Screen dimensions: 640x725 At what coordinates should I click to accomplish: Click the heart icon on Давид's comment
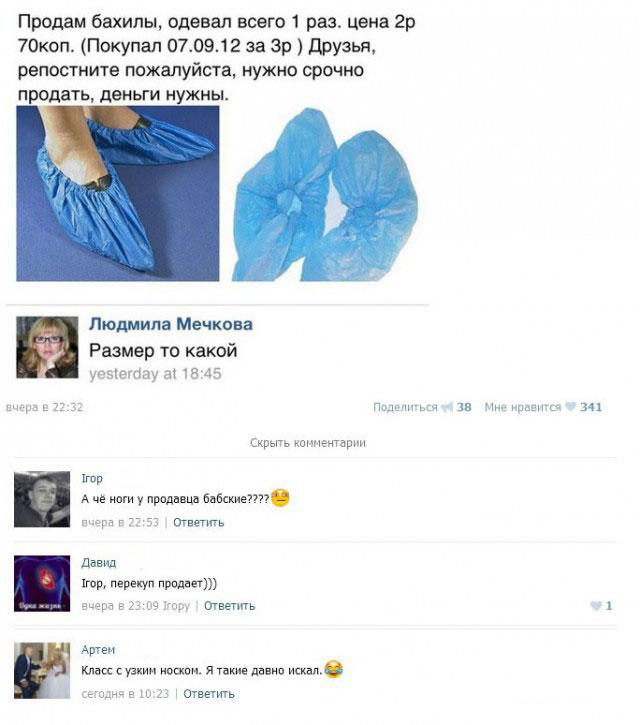coord(596,606)
